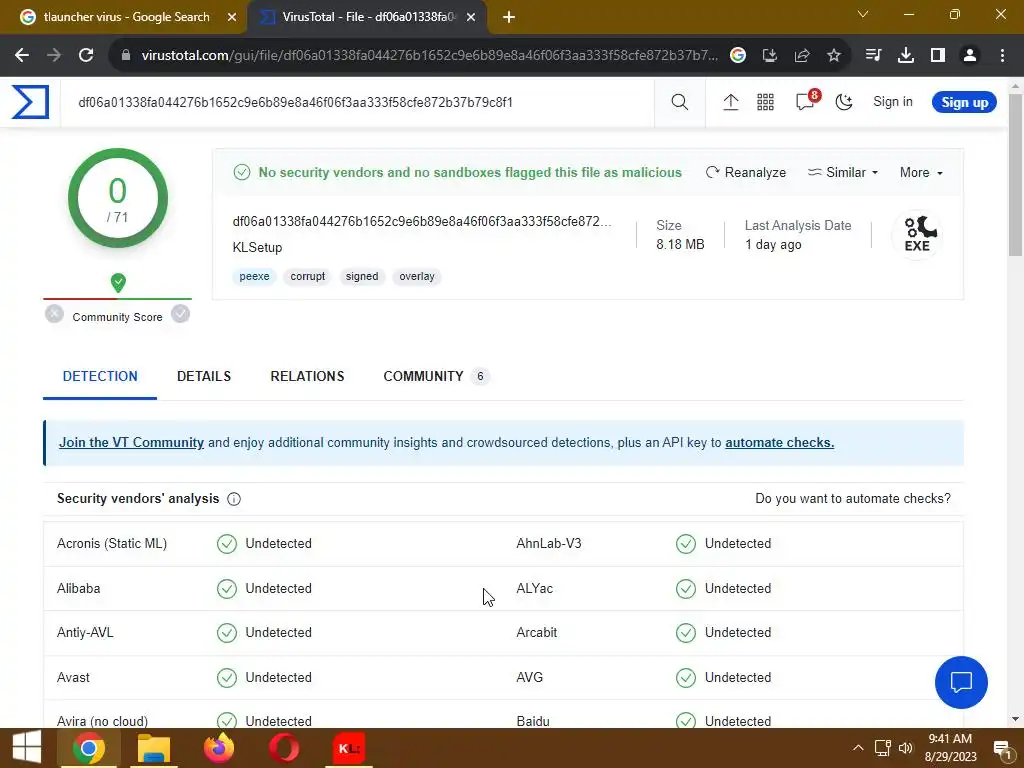This screenshot has width=1024, height=768.
Task: Click the Acronis (Static ML) vendor name
Action: [112, 543]
